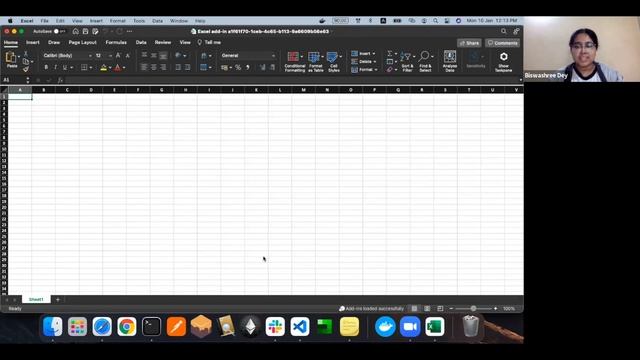Open the font size dropdown
The image size is (640, 360).
point(110,56)
